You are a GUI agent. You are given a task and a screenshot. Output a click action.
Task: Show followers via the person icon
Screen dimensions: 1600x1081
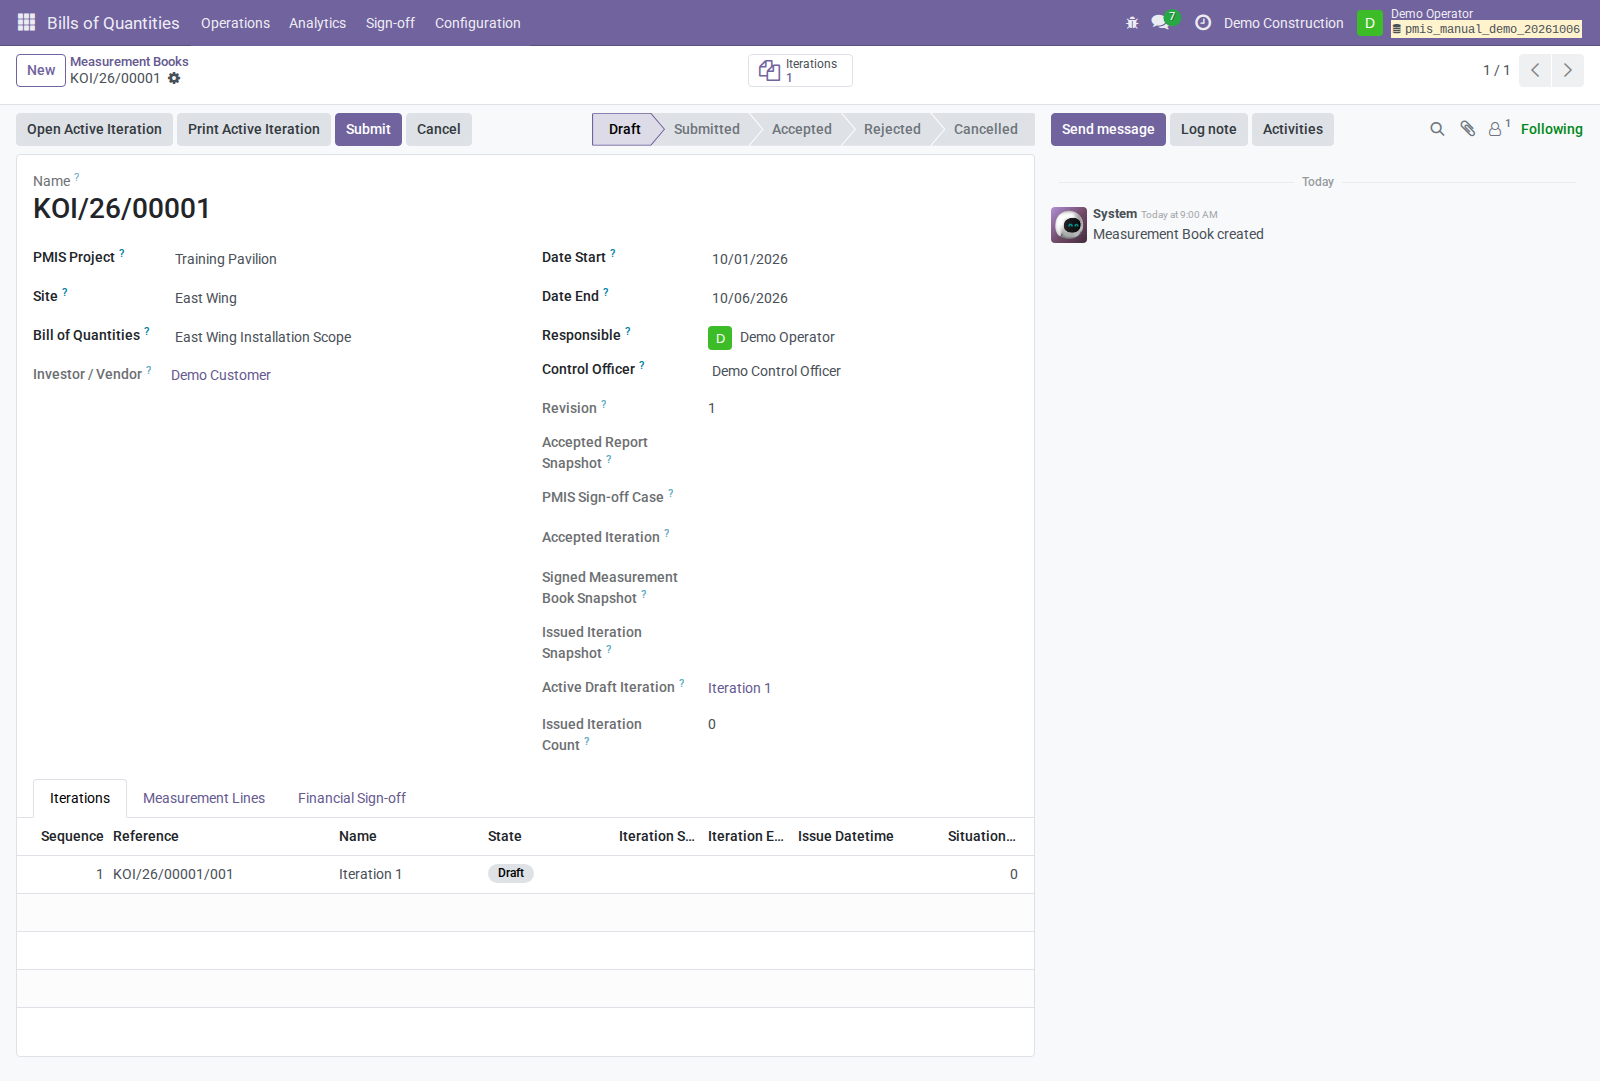1496,129
